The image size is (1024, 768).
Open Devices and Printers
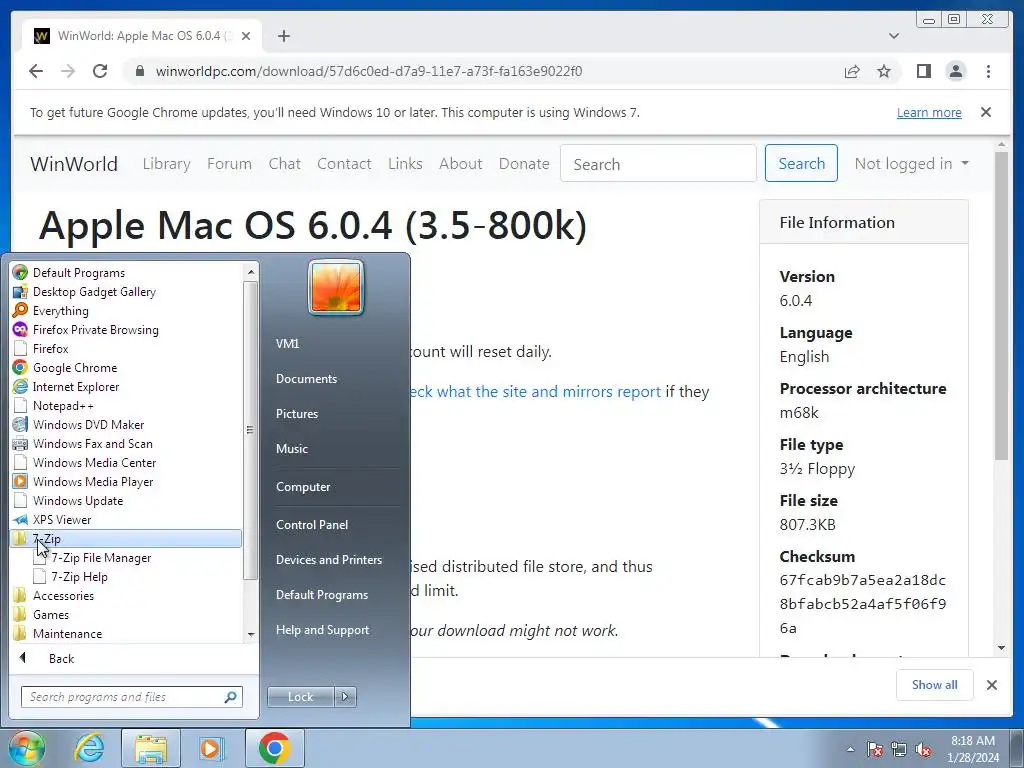point(328,560)
